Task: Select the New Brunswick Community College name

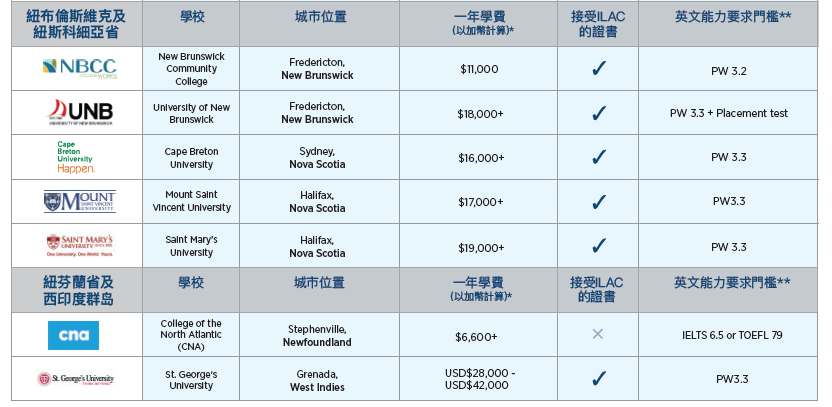Action: coord(191,69)
